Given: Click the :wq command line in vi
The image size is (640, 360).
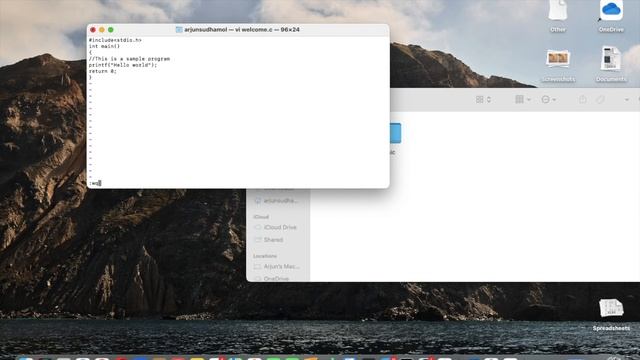Looking at the screenshot, I should pyautogui.click(x=95, y=183).
